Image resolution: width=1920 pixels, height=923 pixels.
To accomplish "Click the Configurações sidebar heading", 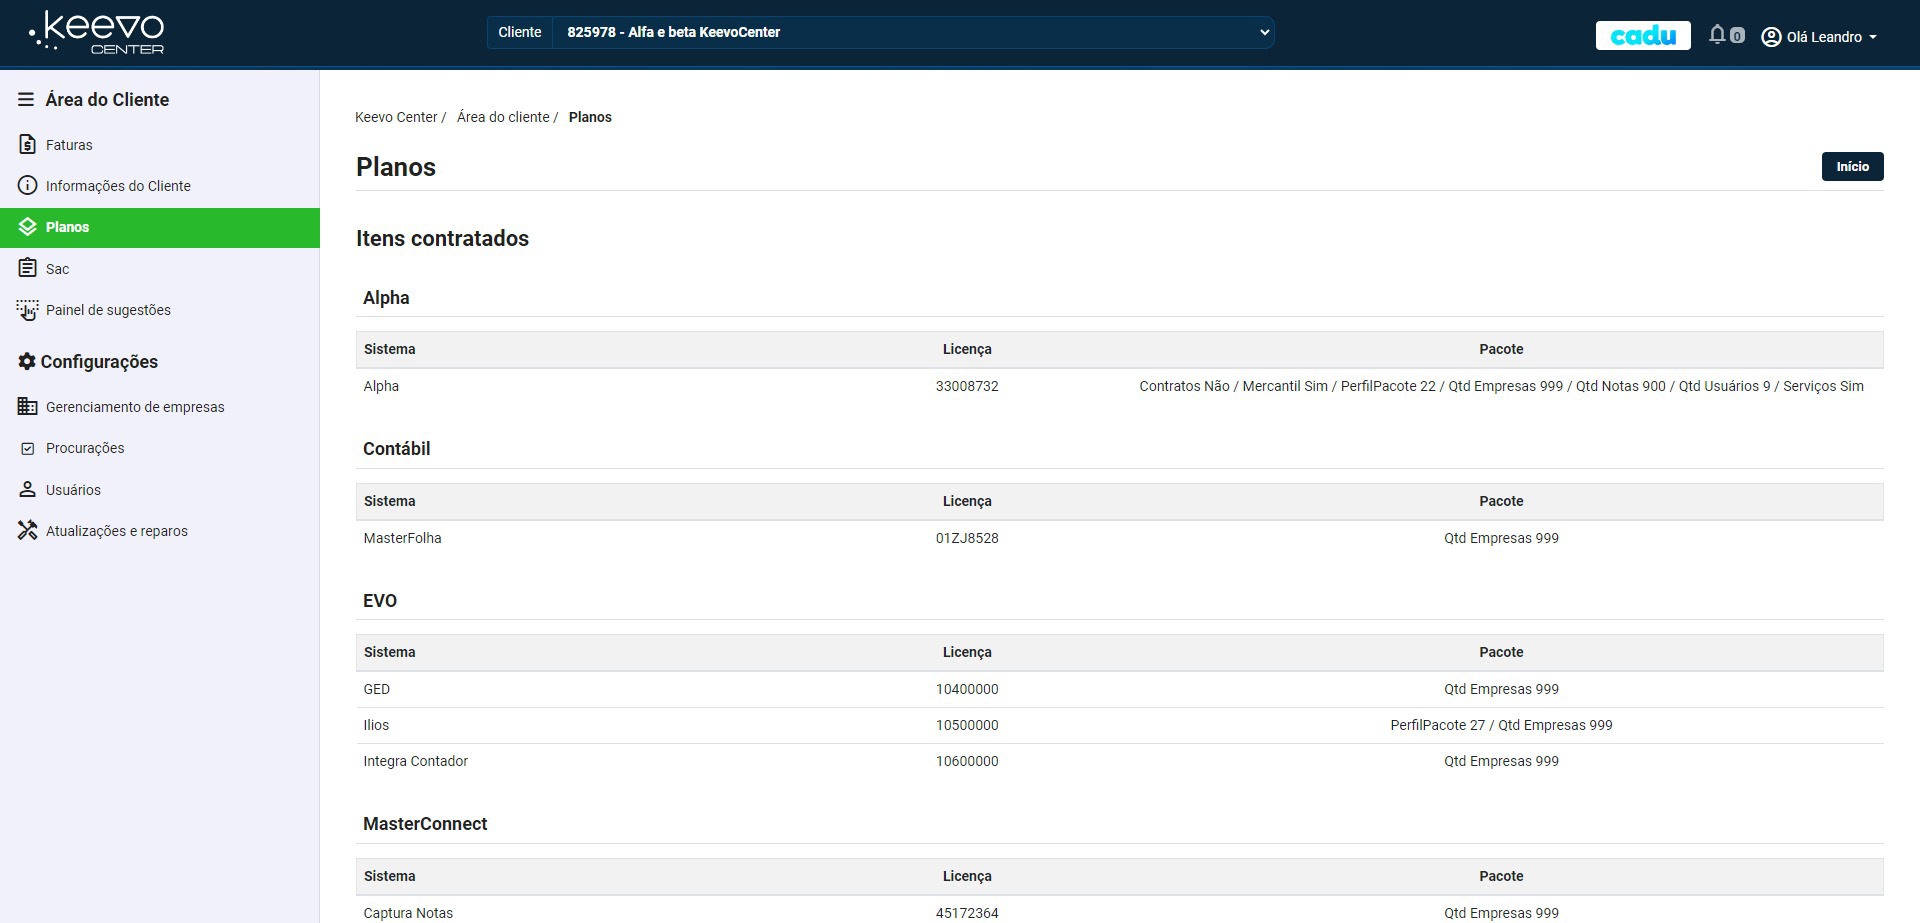I will pyautogui.click(x=99, y=362).
